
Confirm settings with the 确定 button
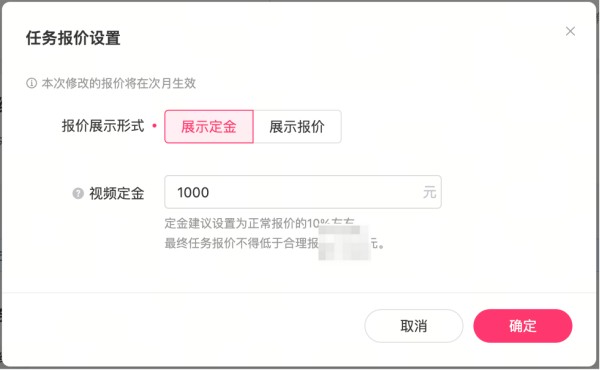point(523,326)
